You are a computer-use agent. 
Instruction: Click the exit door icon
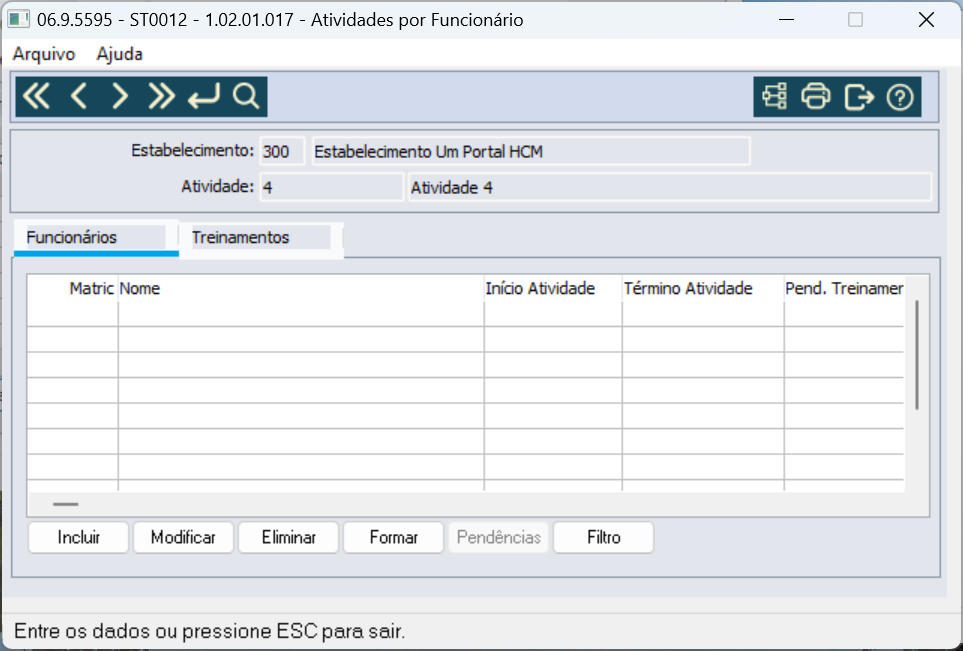(859, 96)
